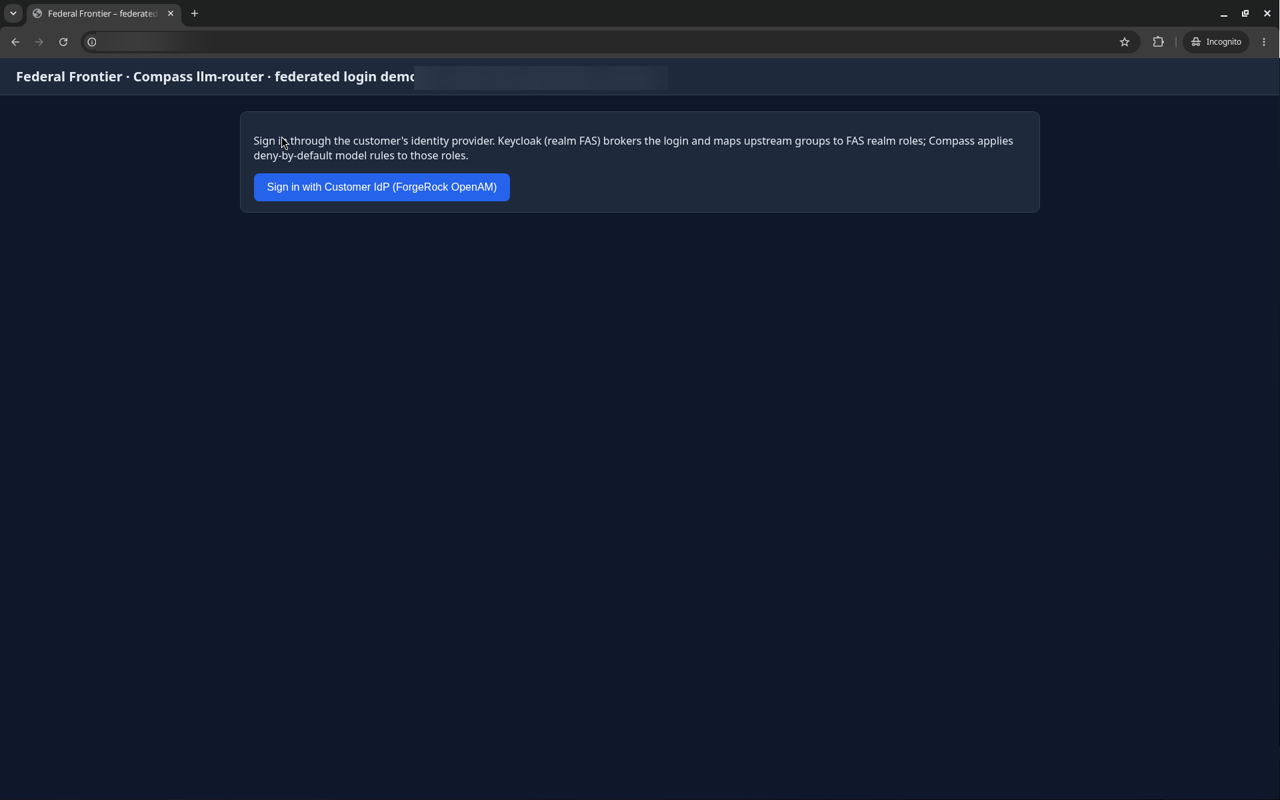This screenshot has height=800, width=1280.
Task: Open the Extensions puzzle icon
Action: point(1158,42)
